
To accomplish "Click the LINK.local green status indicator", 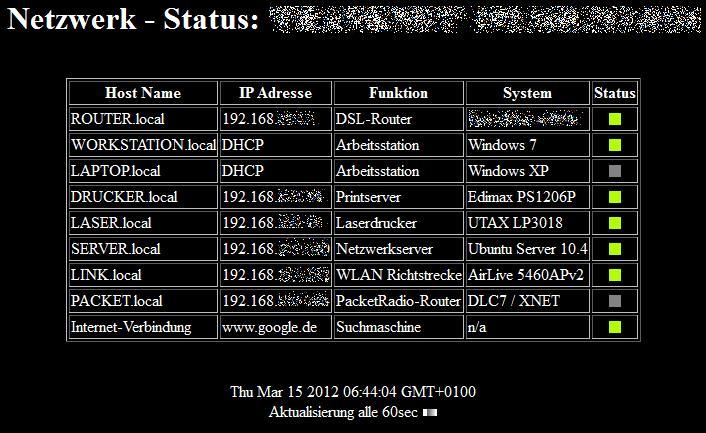I will (x=615, y=275).
